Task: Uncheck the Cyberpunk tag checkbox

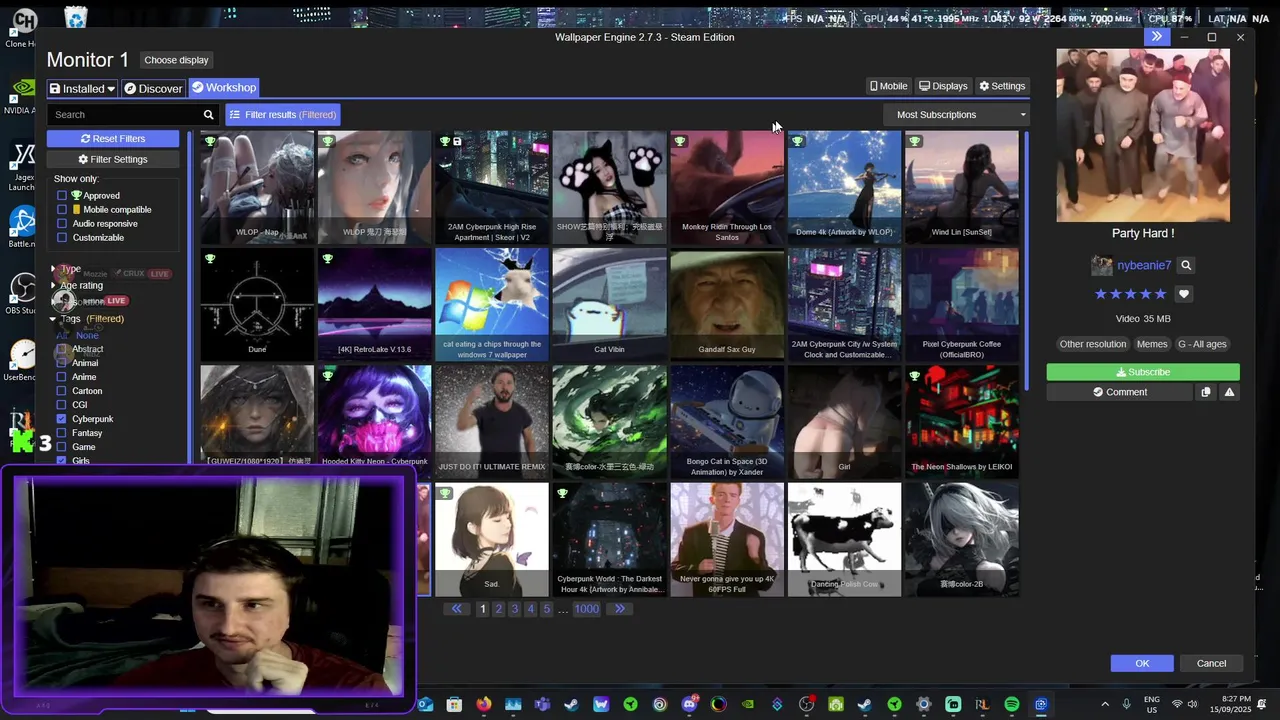Action: [62, 419]
